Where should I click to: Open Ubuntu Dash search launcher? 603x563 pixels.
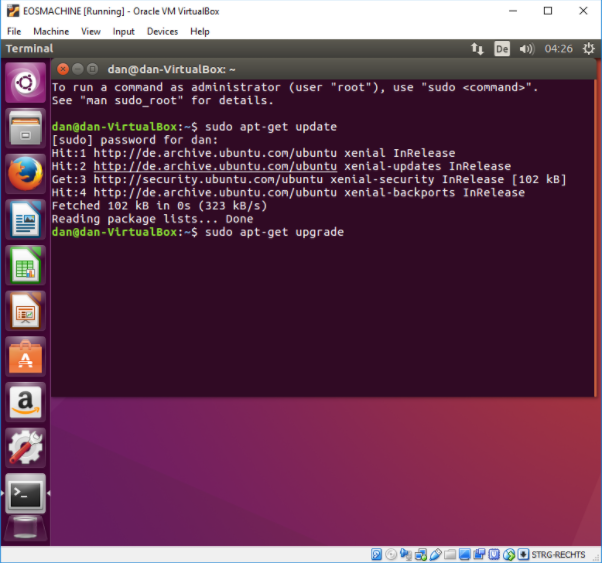(x=25, y=83)
